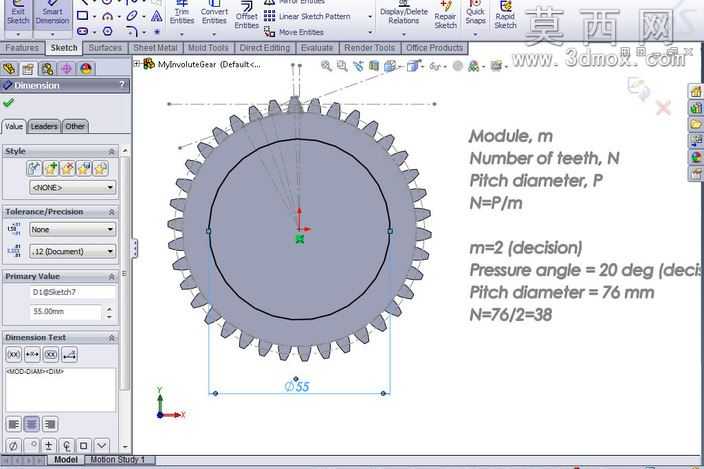Switch to the Direct Editing tab
Image resolution: width=704 pixels, height=469 pixels.
[264, 48]
